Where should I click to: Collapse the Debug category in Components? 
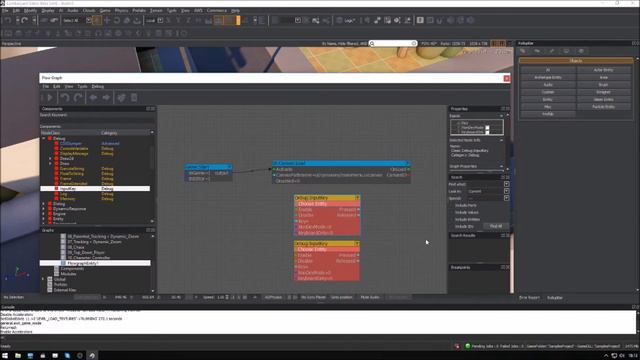click(44, 139)
